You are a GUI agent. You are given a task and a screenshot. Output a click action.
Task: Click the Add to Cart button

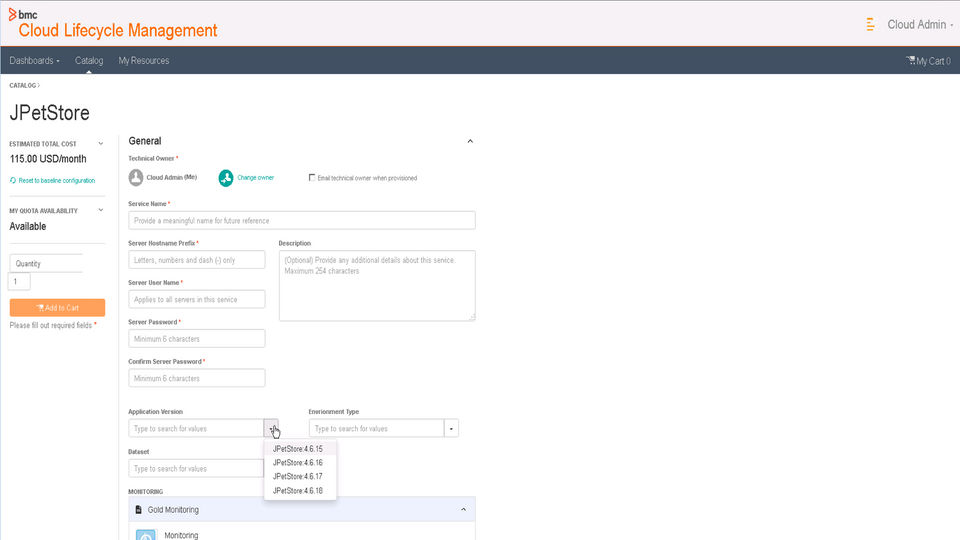(x=58, y=307)
